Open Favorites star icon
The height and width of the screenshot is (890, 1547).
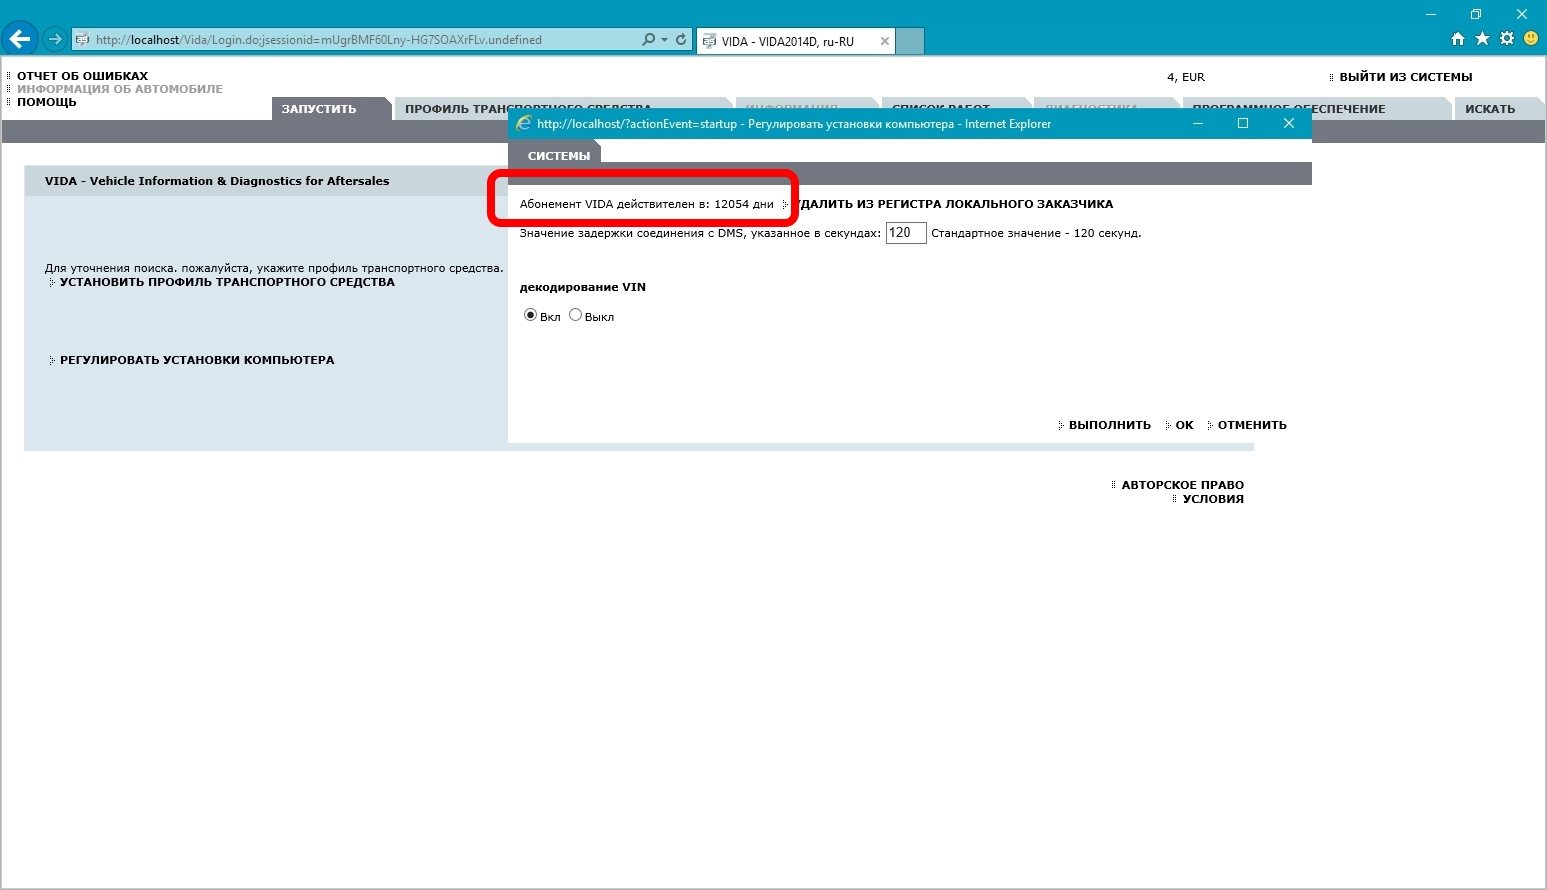point(1482,39)
